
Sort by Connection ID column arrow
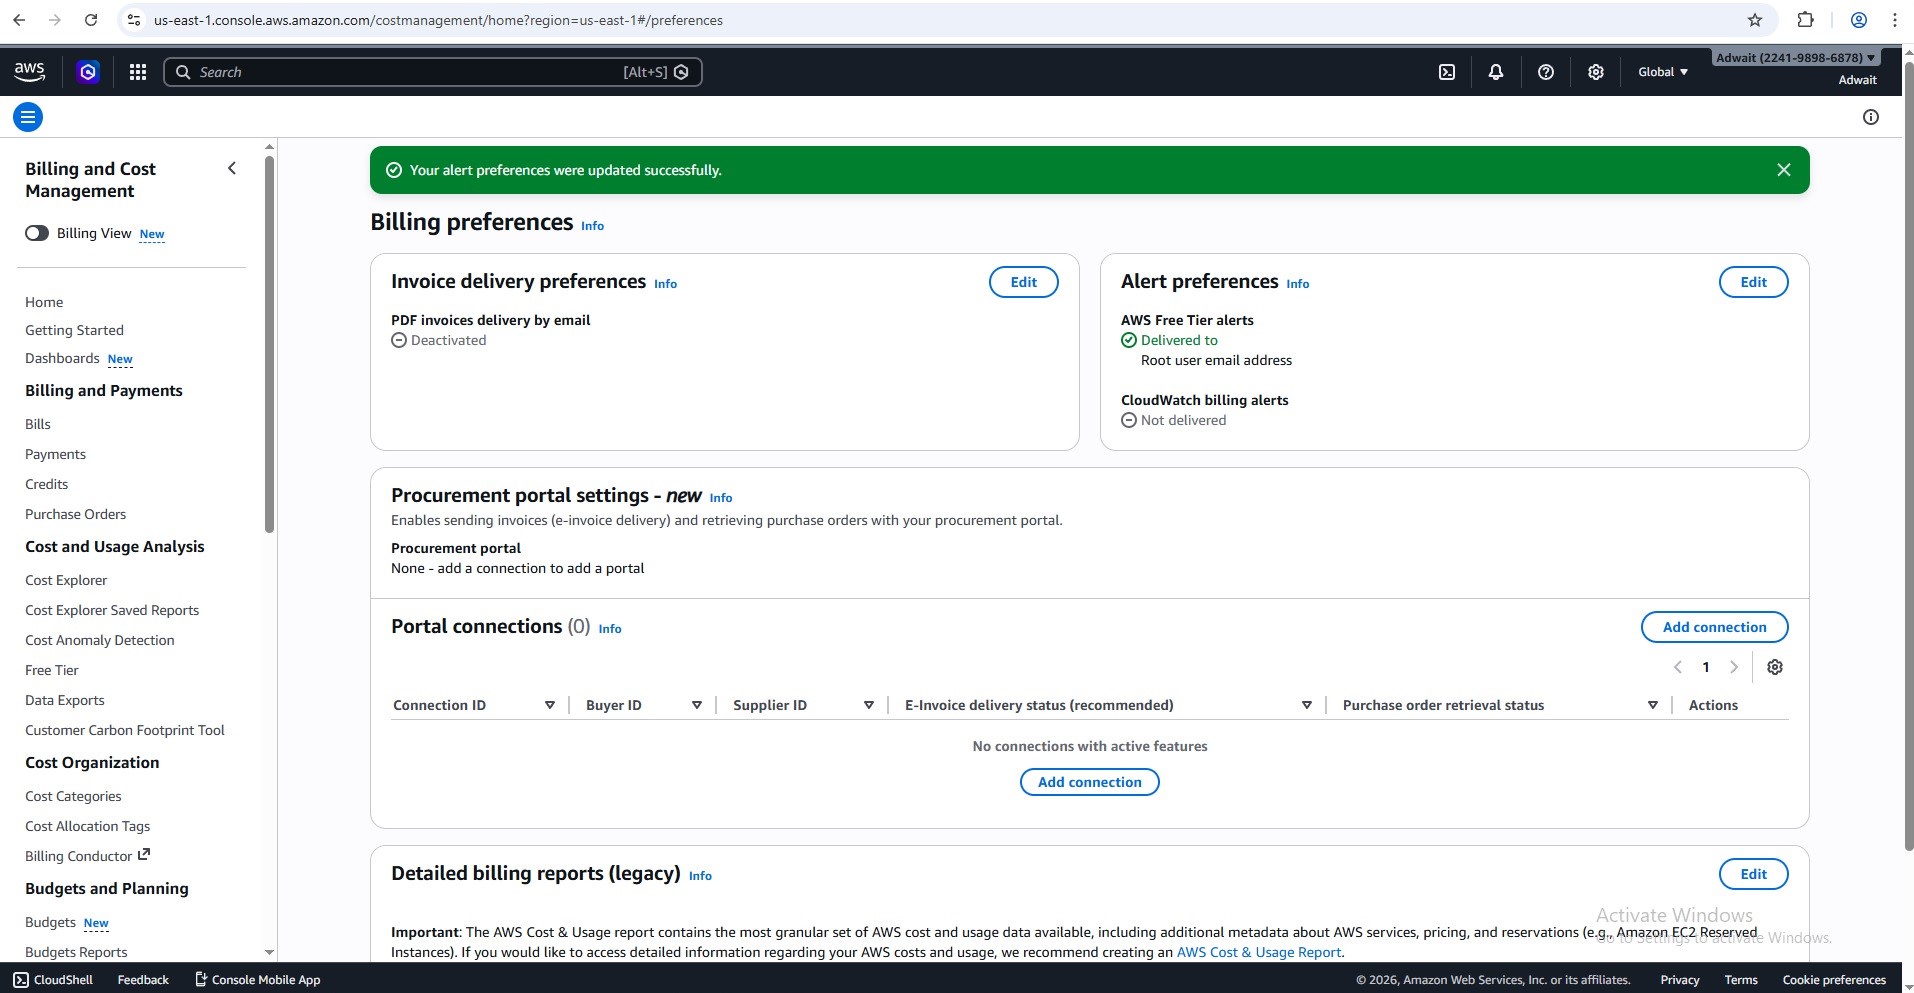coord(549,705)
